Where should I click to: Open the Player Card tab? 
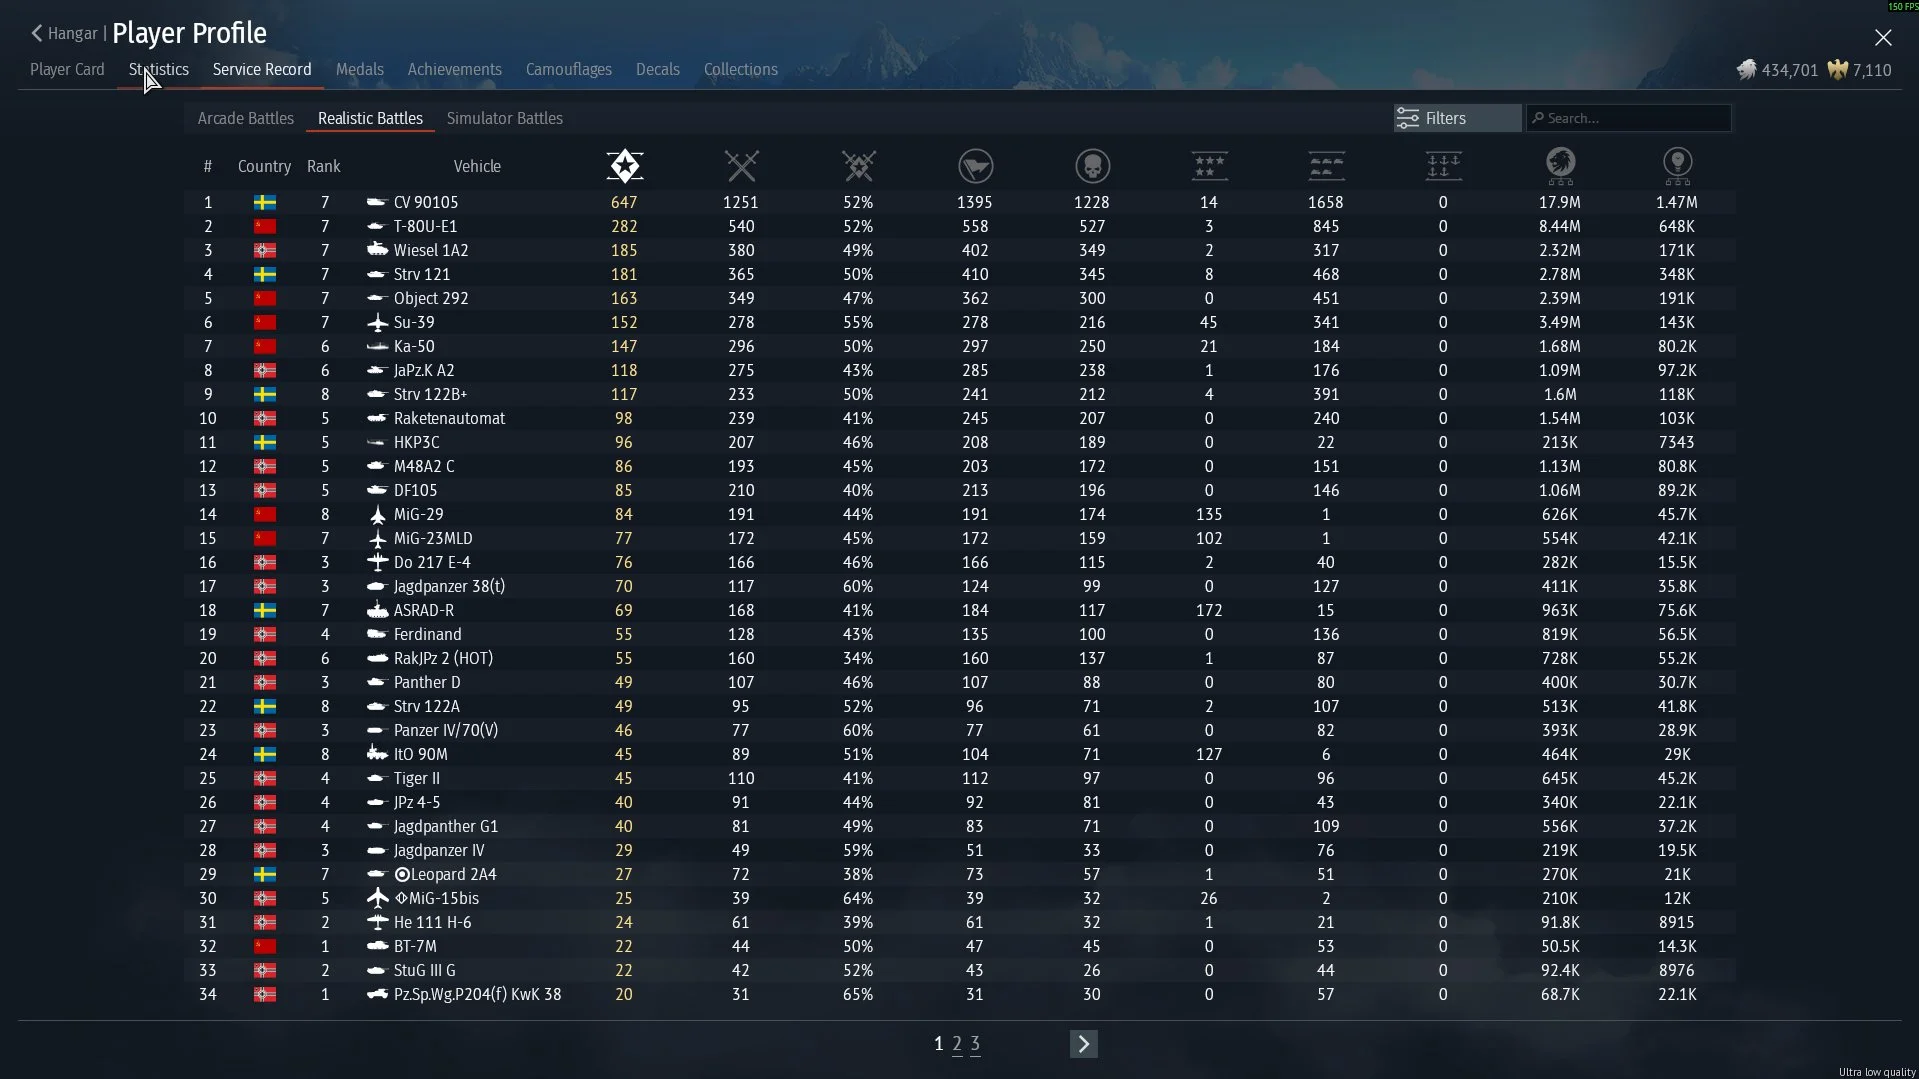click(67, 69)
